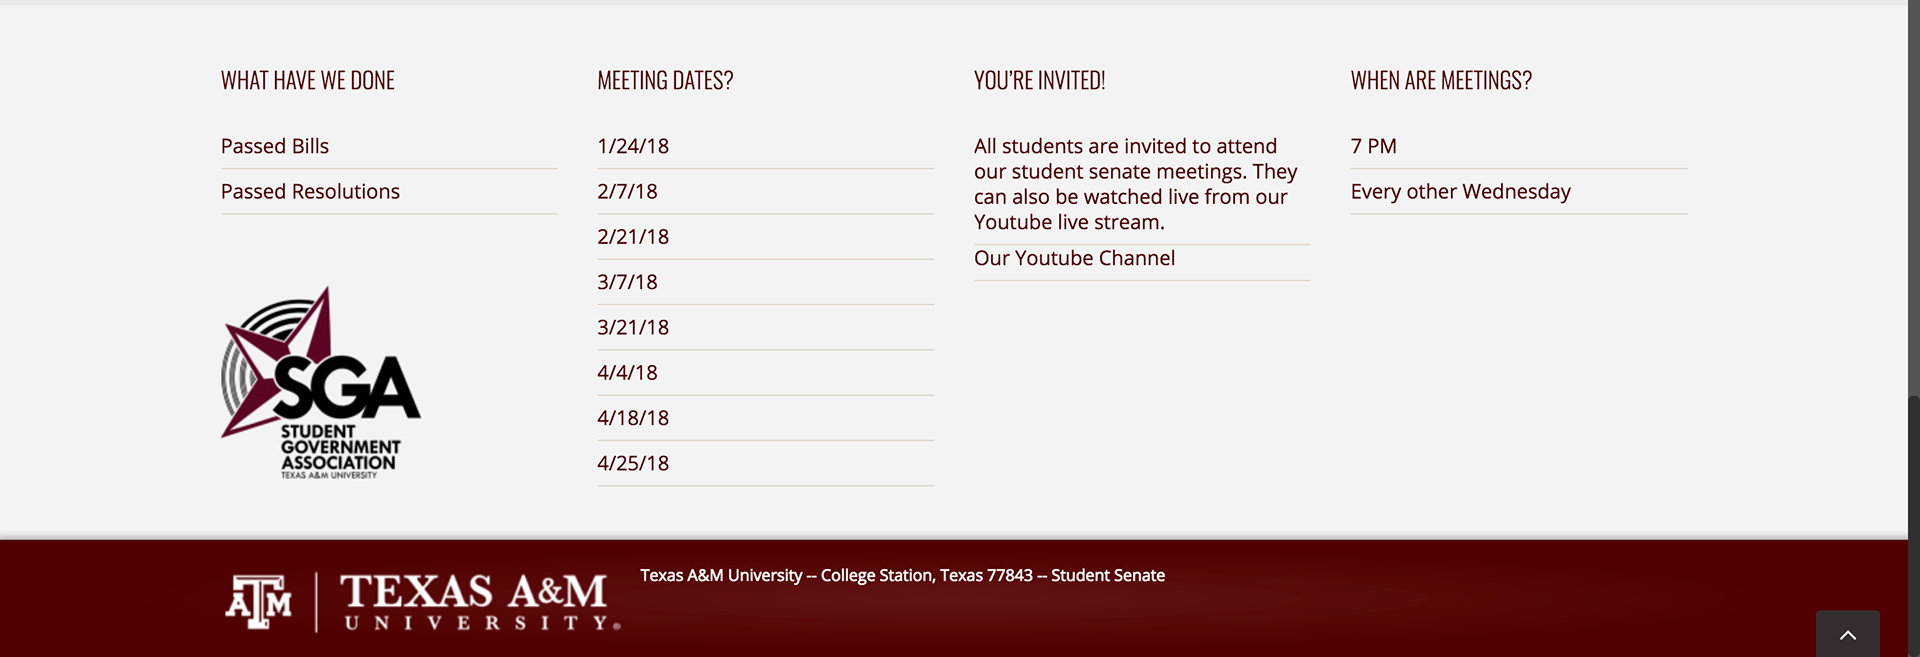Select the 4/4/18 meeting date
1920x657 pixels.
pos(627,373)
